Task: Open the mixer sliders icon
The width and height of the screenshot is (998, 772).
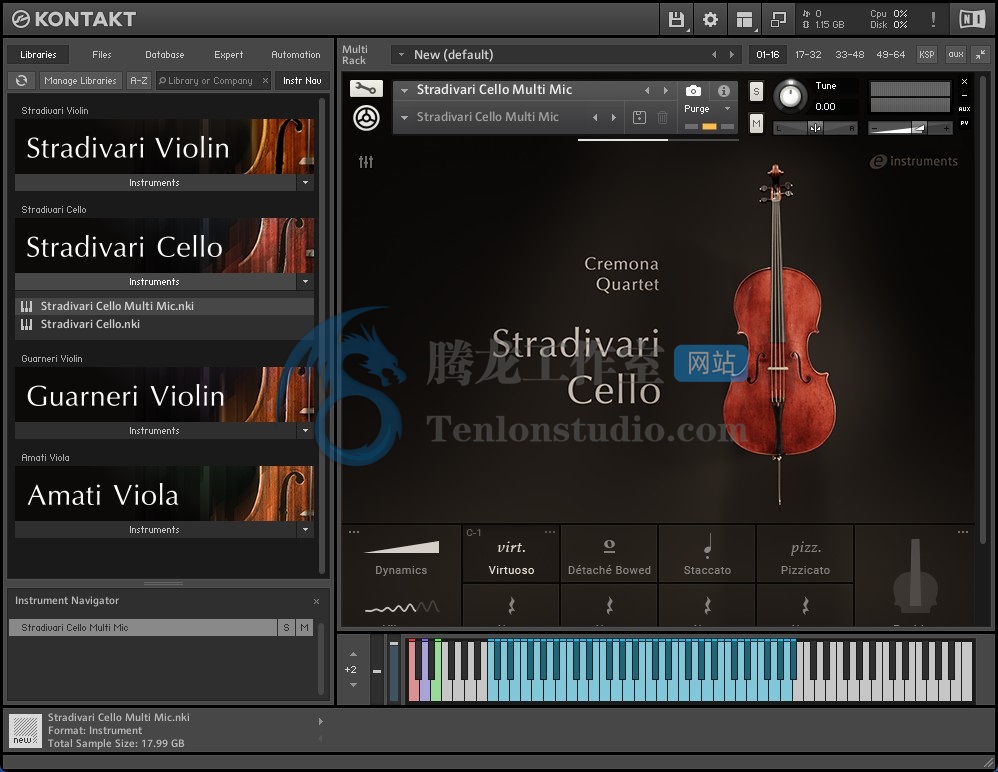Action: 366,162
